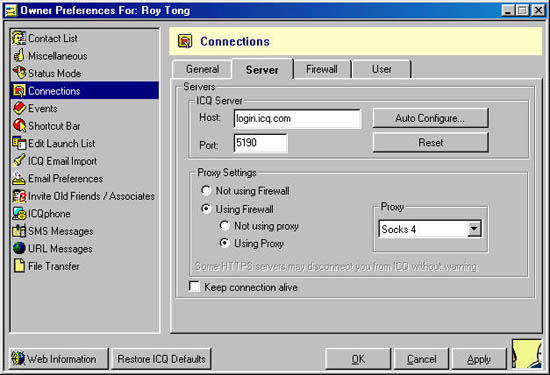550x375 pixels.
Task: Click the Invite Old Friends icon
Action: pos(19,196)
